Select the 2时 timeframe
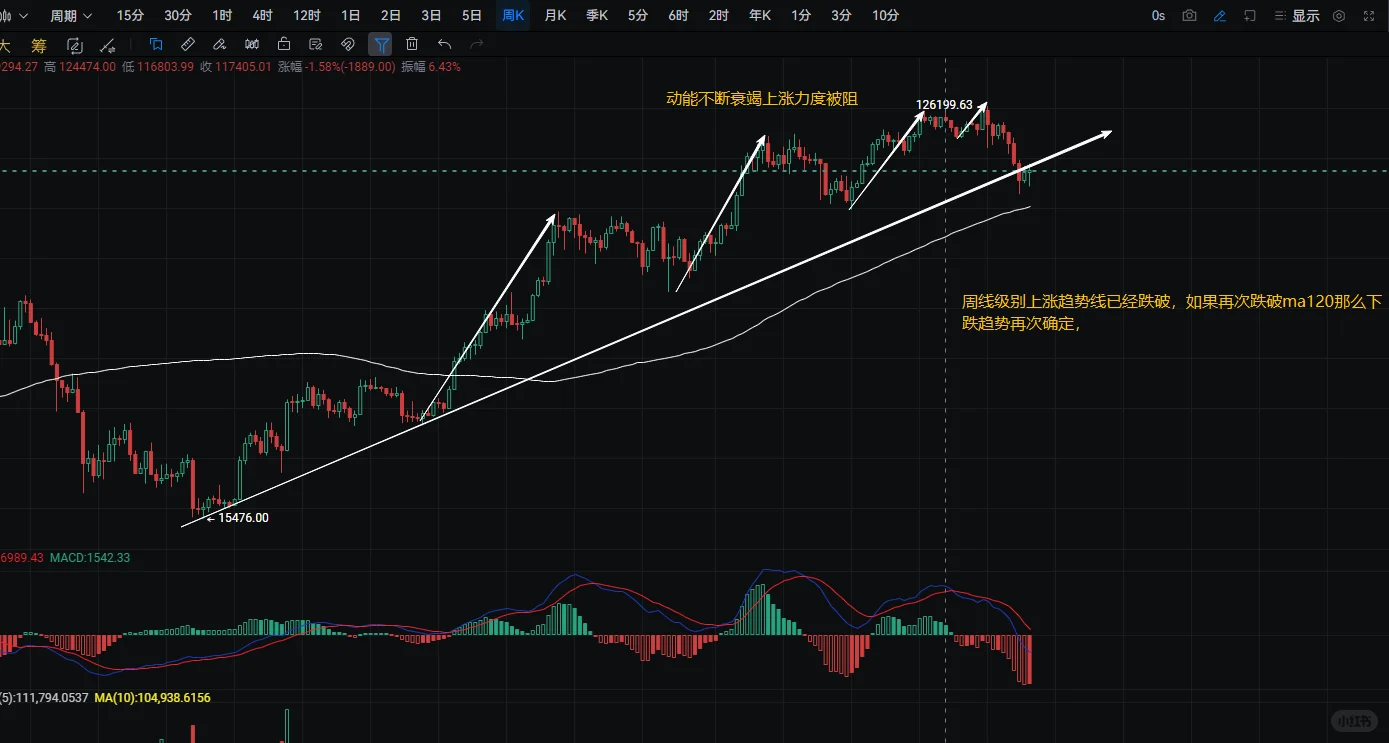This screenshot has height=743, width=1389. [719, 15]
